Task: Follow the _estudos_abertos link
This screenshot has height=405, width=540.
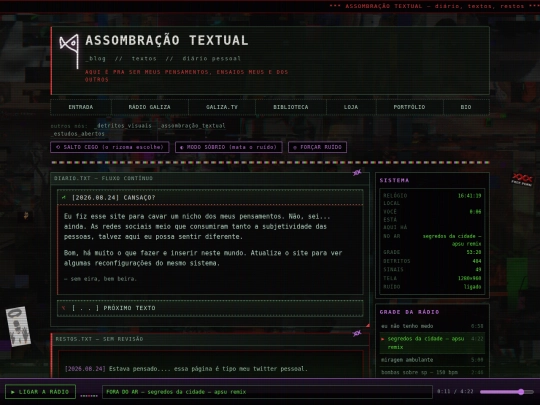Action: tap(77, 134)
